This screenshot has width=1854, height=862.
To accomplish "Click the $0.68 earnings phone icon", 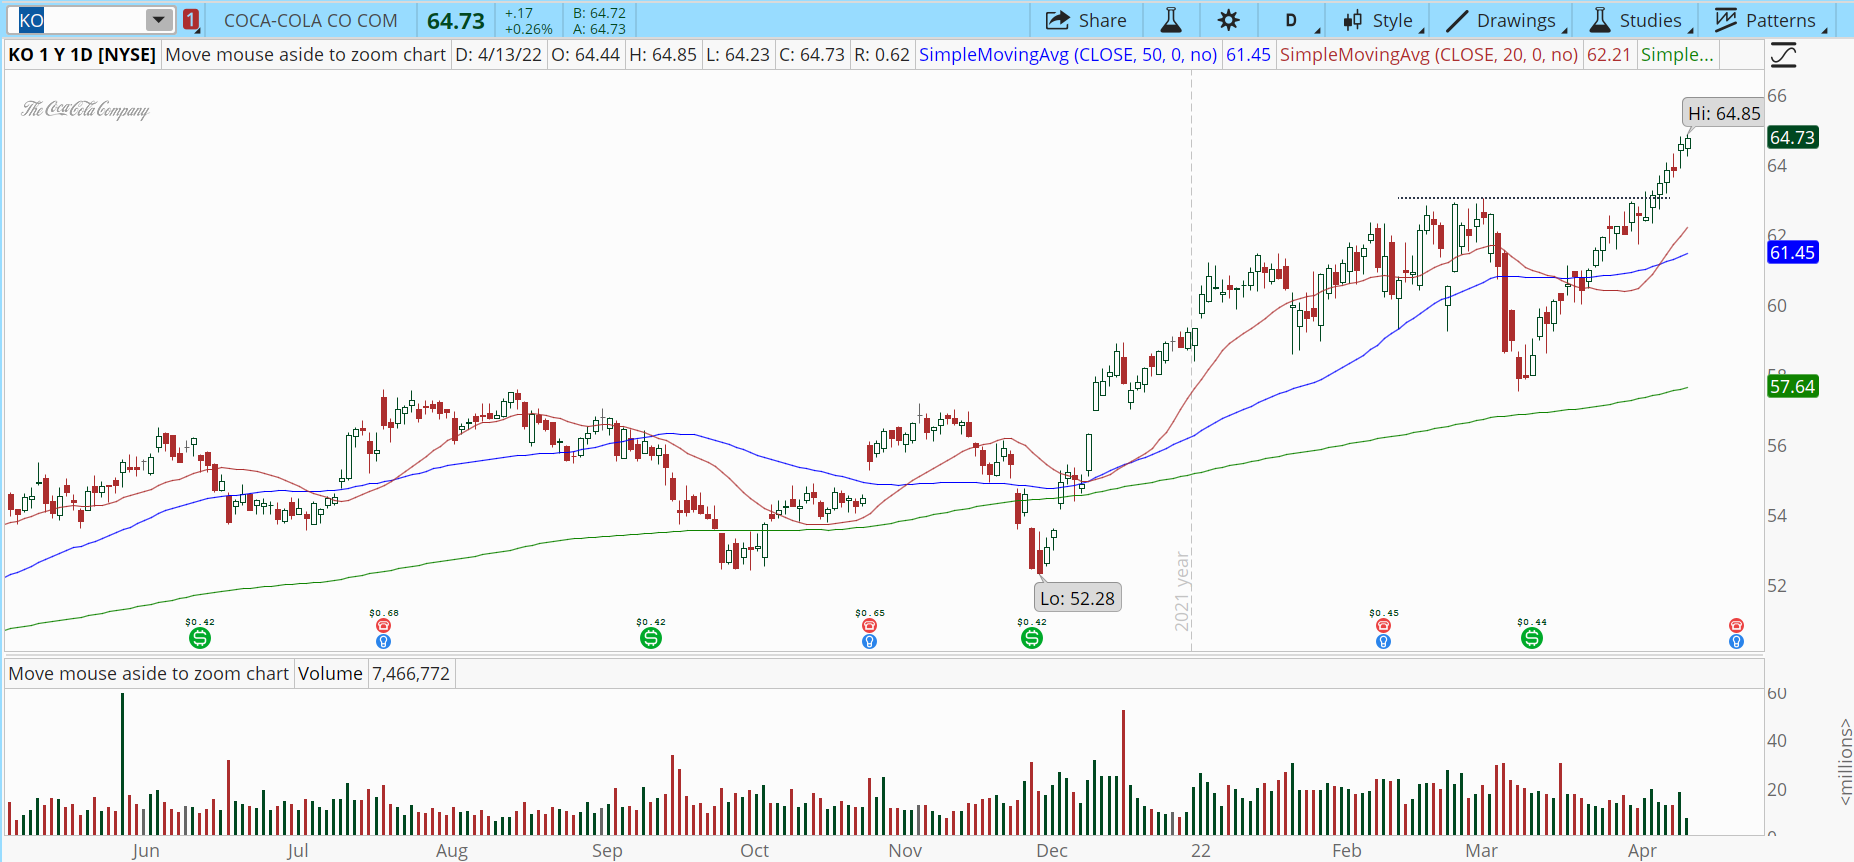I will click(x=383, y=626).
